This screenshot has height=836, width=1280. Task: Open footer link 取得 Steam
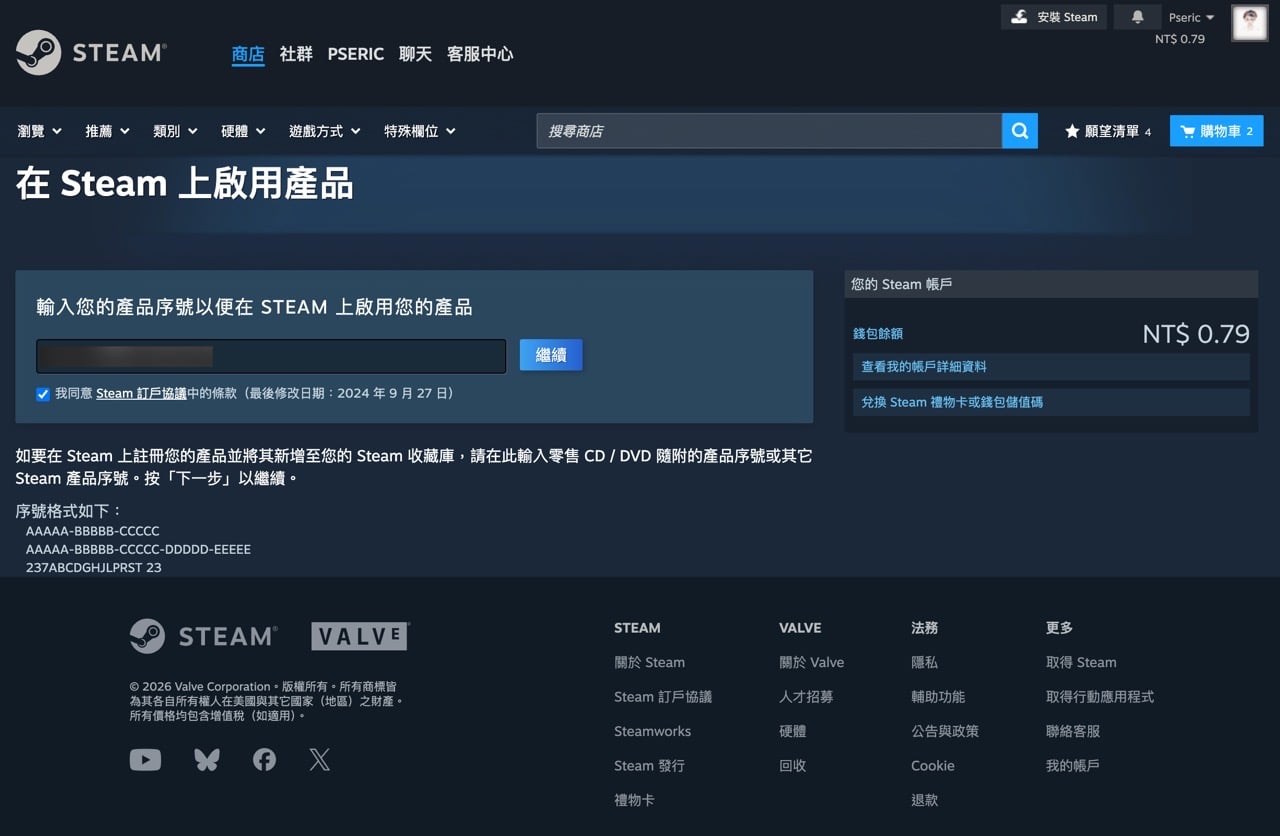(x=1081, y=662)
